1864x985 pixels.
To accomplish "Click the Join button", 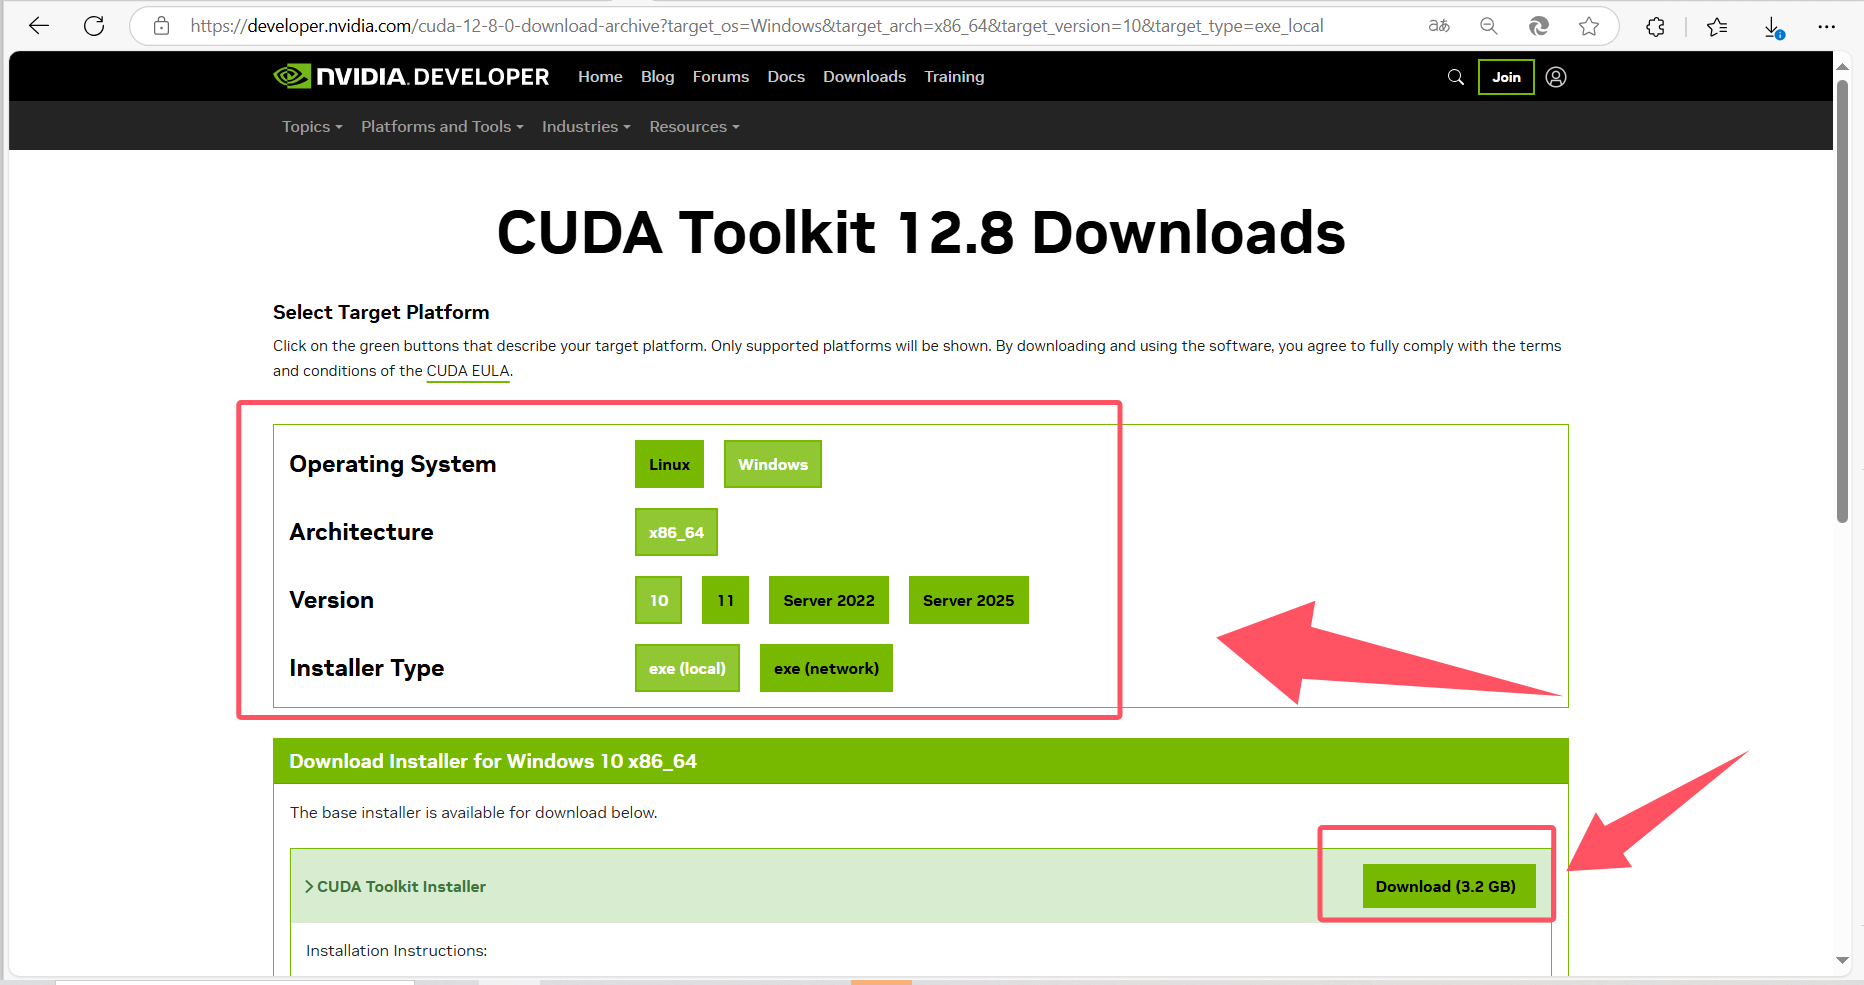I will 1506,77.
